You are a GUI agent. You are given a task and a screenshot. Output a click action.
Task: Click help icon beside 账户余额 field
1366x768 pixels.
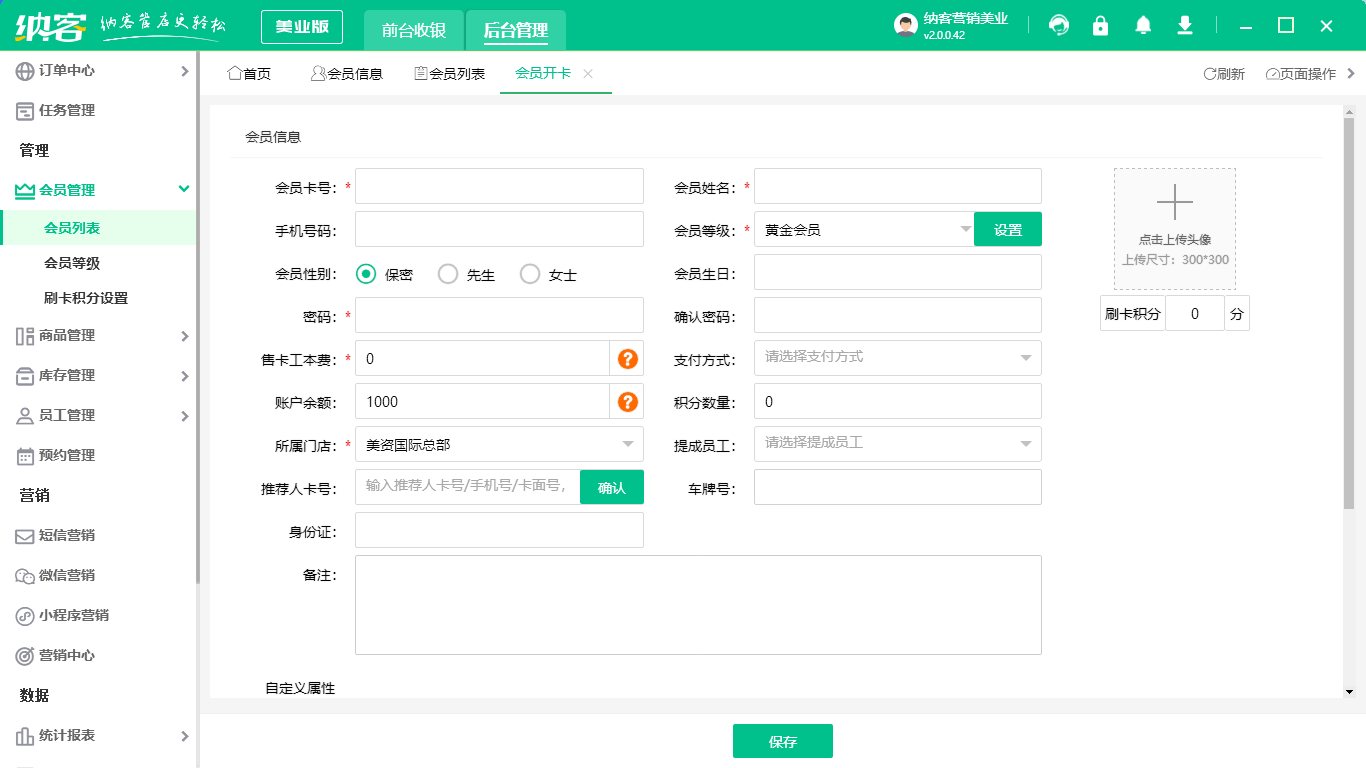pyautogui.click(x=627, y=402)
